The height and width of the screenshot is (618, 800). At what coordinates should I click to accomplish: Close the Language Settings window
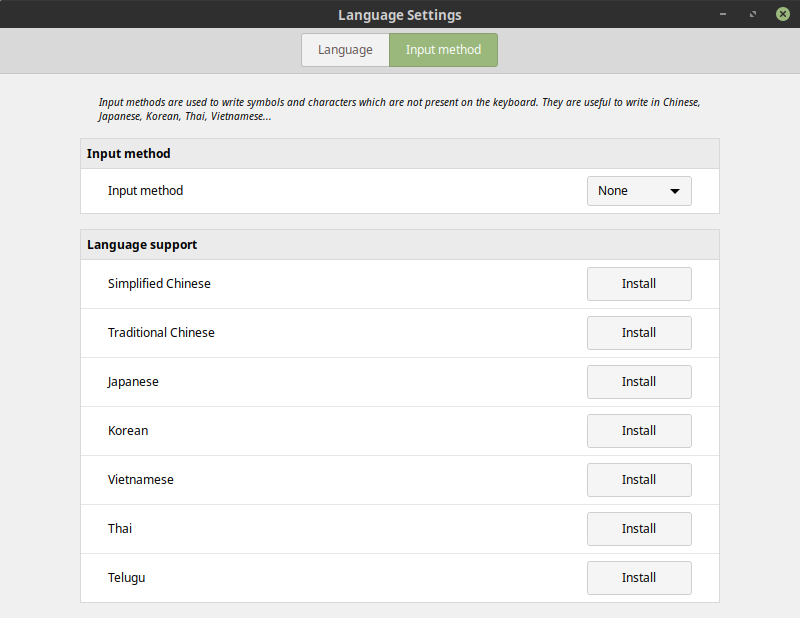click(x=782, y=15)
